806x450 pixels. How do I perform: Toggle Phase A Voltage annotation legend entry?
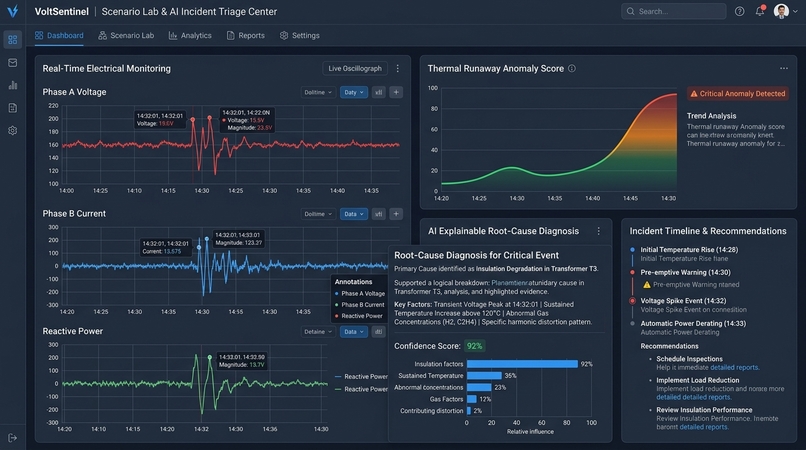[360, 294]
